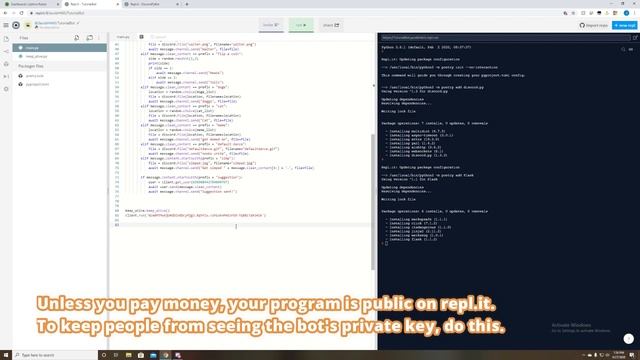Open the Windows notification center

pyautogui.click(x=632, y=355)
